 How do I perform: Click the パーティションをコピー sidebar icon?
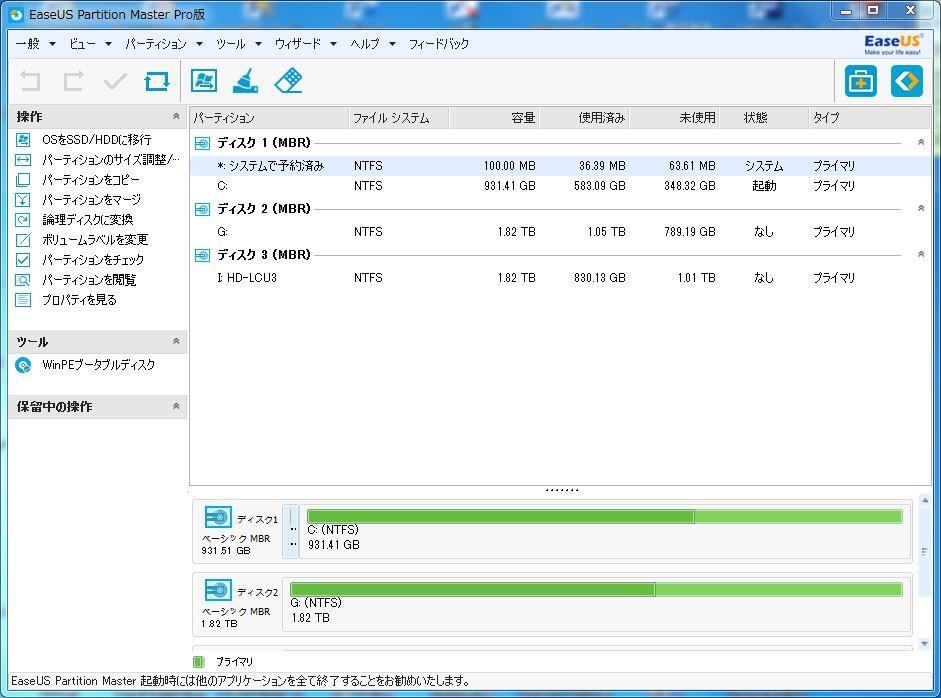23,179
